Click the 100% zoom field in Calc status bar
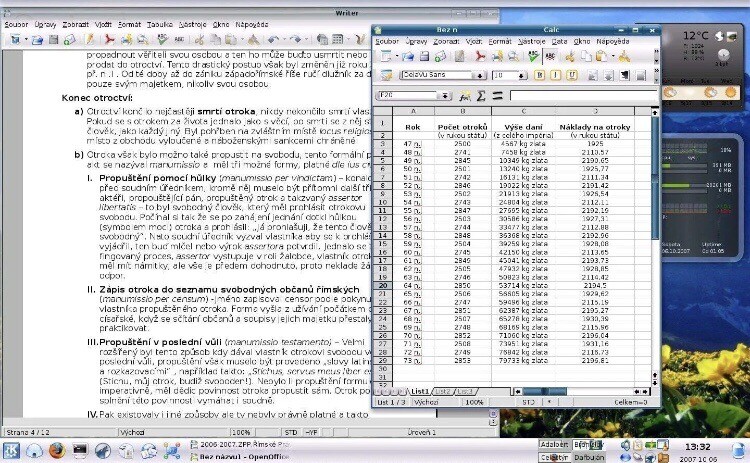Screen dimensions: 750x463 (474, 402)
